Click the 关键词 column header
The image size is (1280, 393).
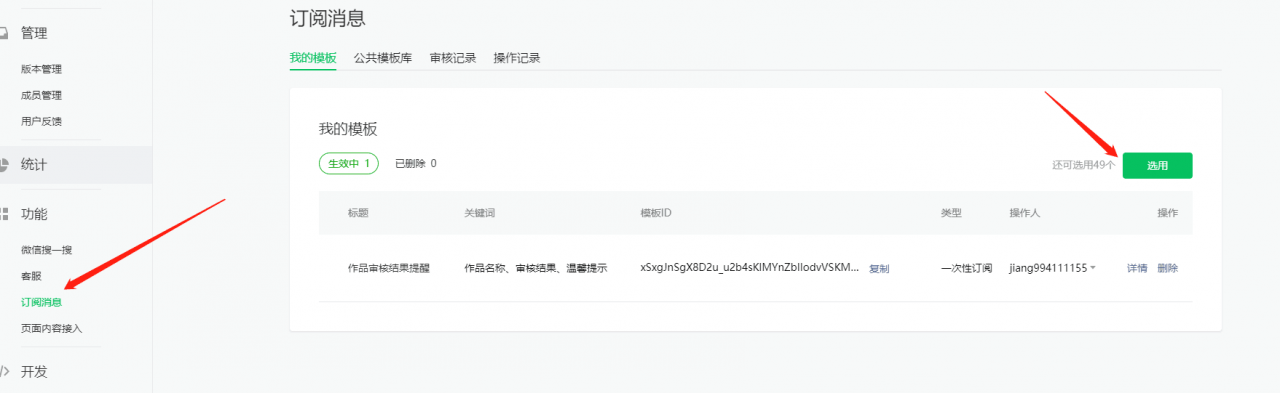[480, 213]
